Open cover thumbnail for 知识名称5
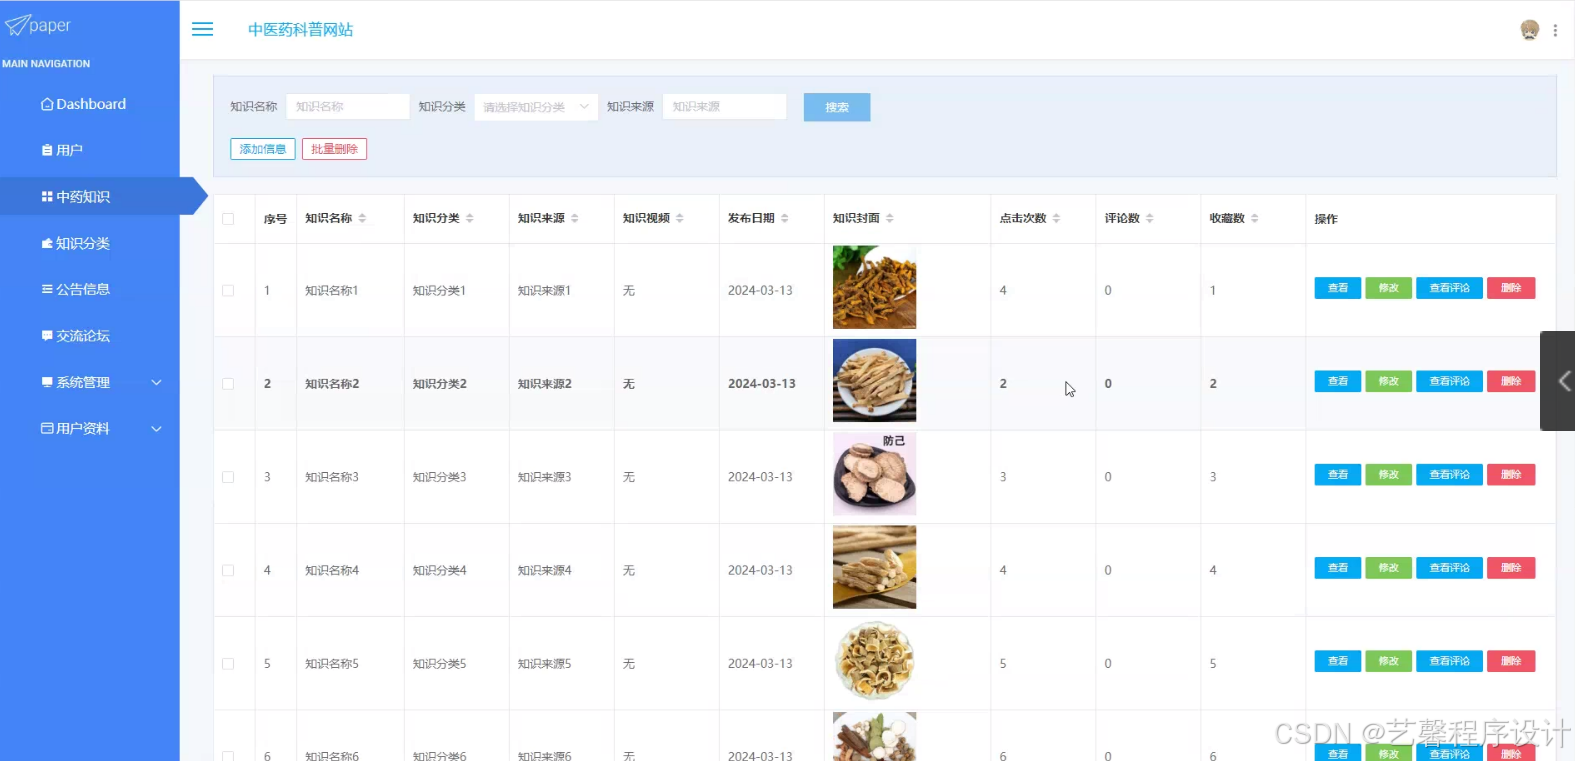1575x761 pixels. [x=874, y=660]
